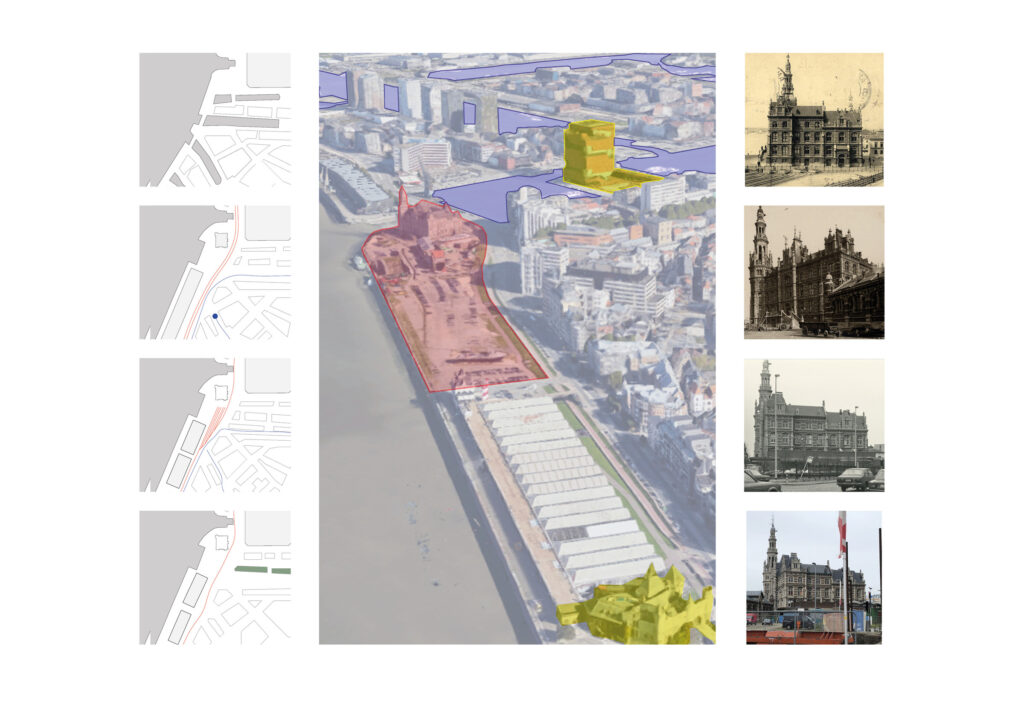Viewport: 1024px width, 724px height.
Task: Open the black-and-white photo with parked cars
Action: point(814,425)
